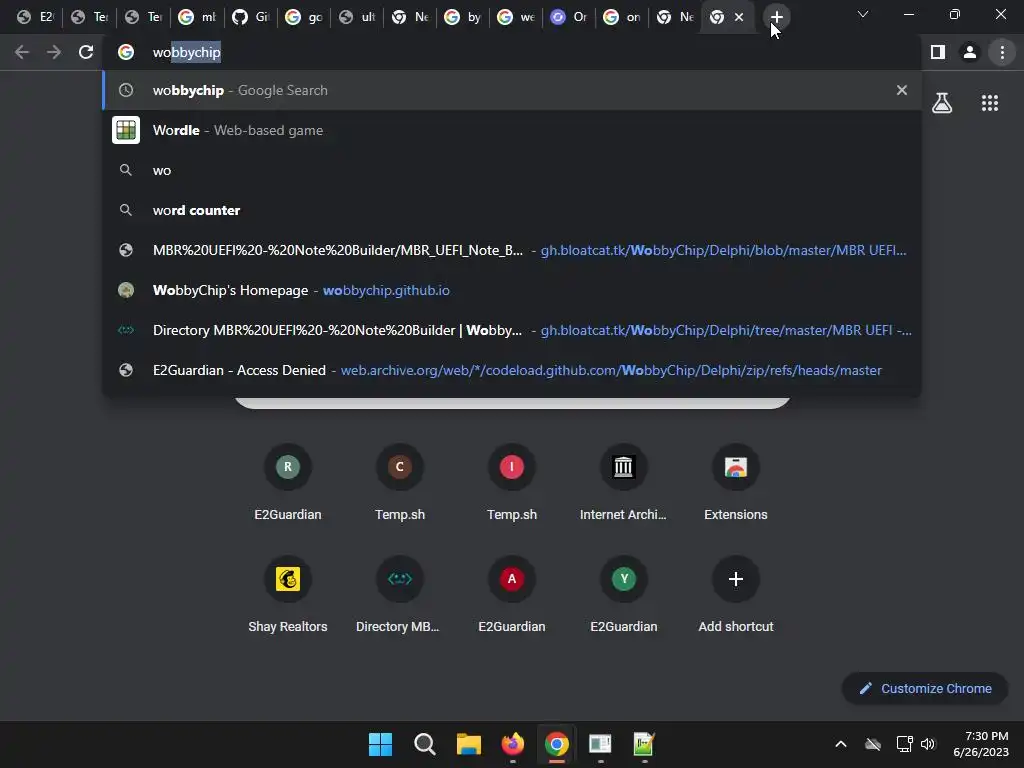Switch to the GitHub 'Gi' tab
1024x768 pixels.
[251, 17]
